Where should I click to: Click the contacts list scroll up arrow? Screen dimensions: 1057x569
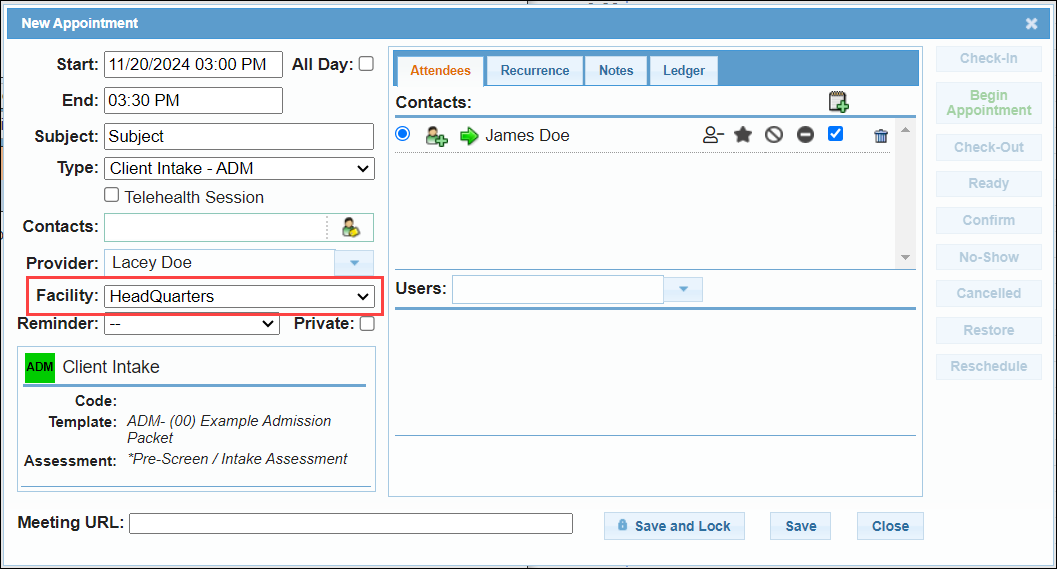905,130
